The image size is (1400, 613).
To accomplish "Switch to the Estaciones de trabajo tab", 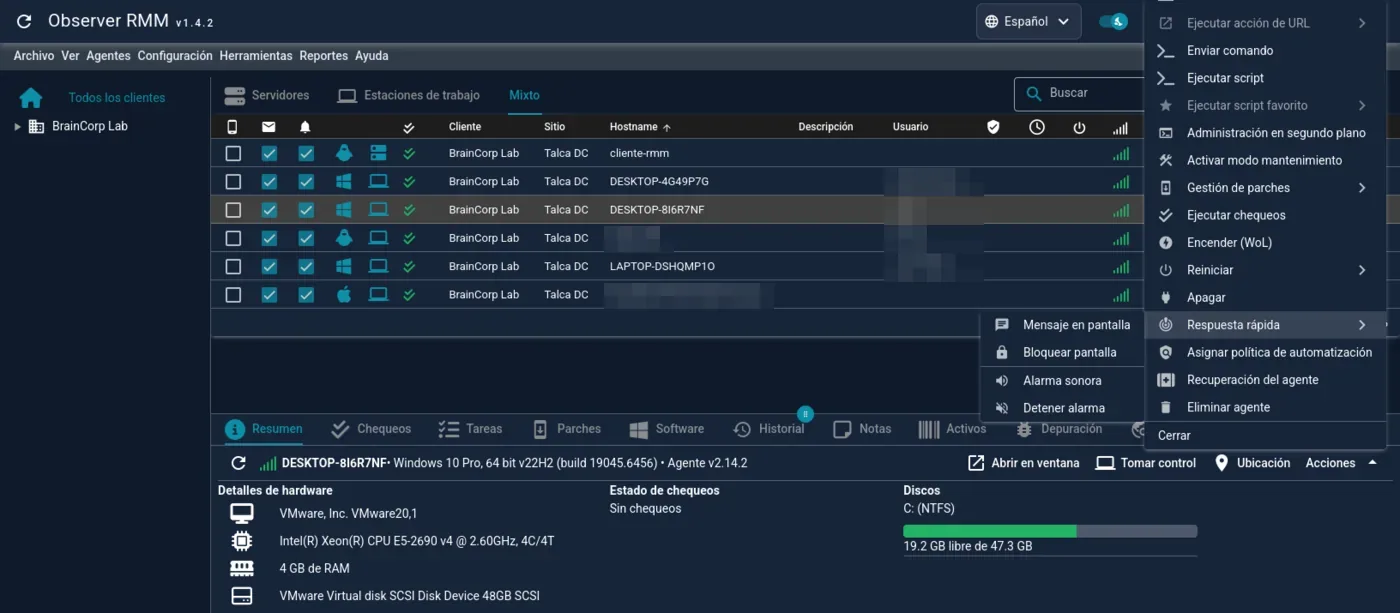I will click(408, 95).
